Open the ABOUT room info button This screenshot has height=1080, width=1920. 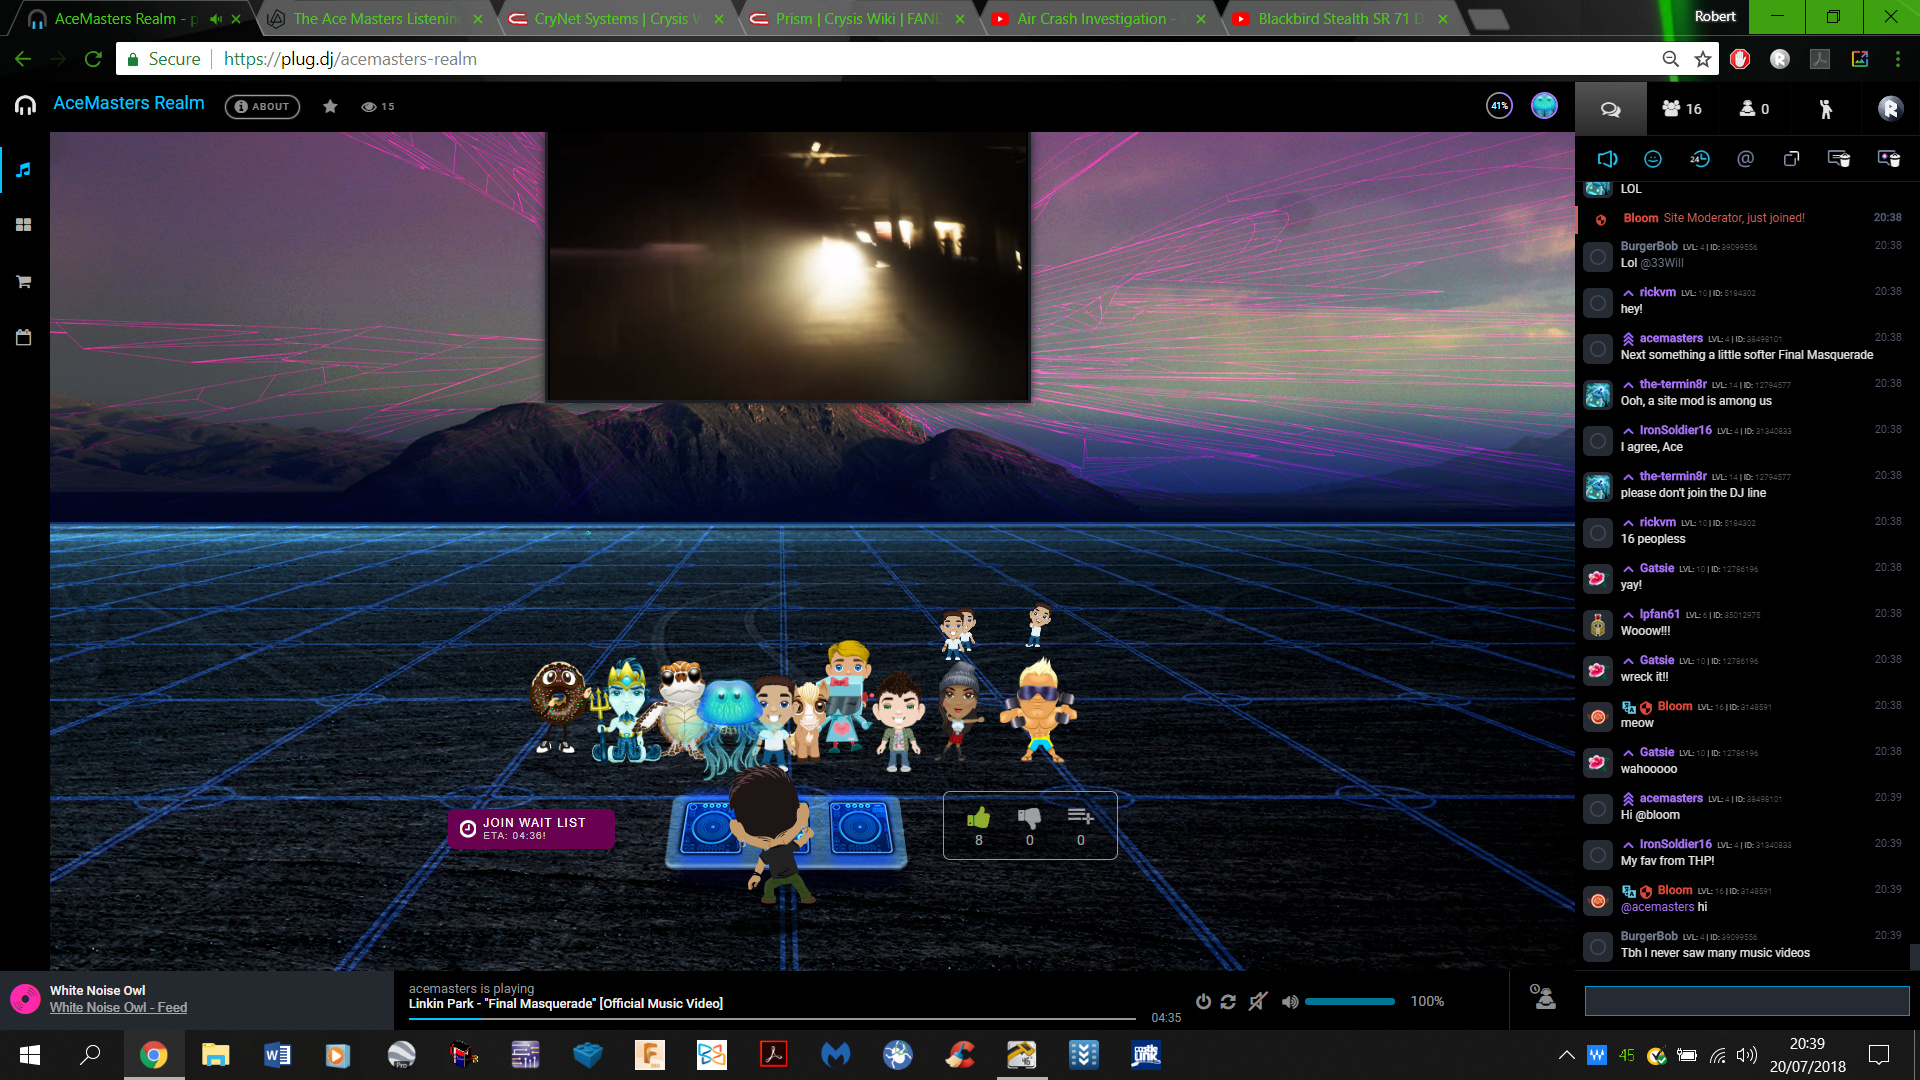262,106
